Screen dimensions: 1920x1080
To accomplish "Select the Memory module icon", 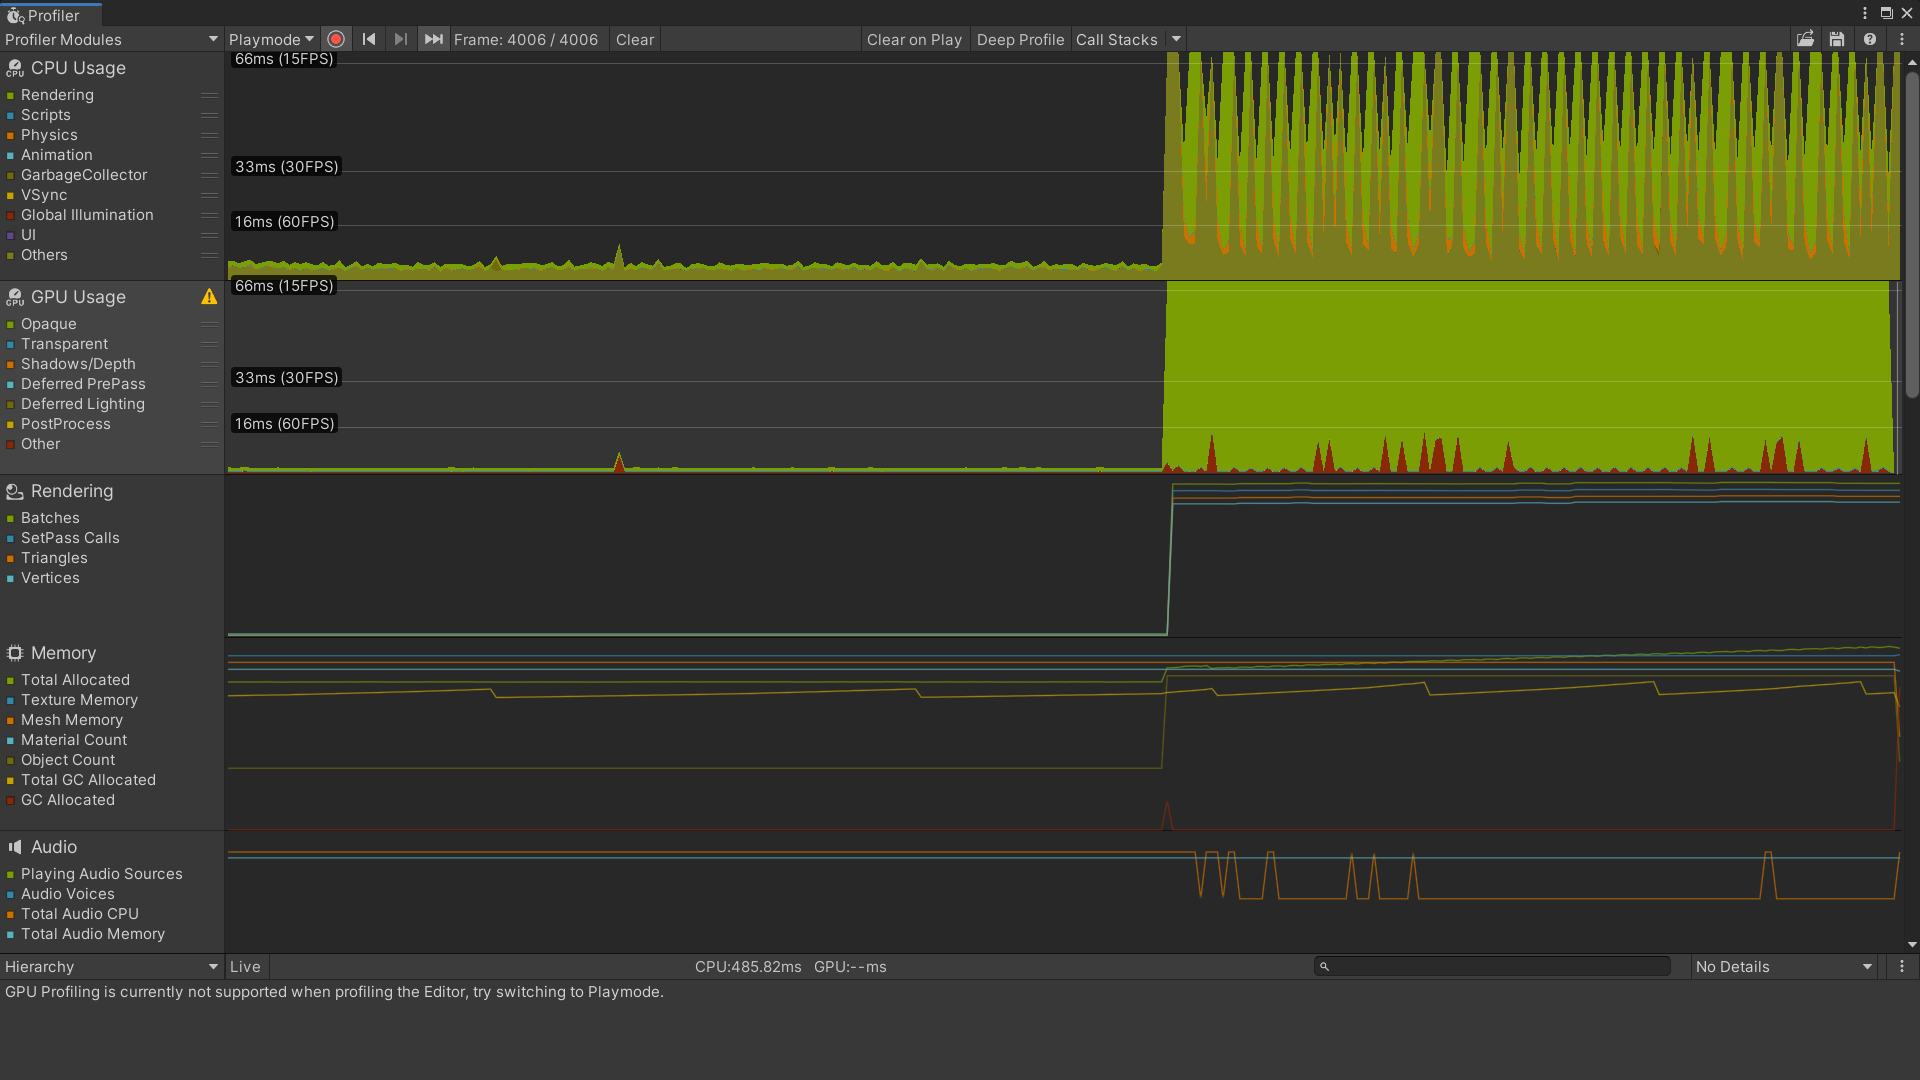I will click(15, 653).
